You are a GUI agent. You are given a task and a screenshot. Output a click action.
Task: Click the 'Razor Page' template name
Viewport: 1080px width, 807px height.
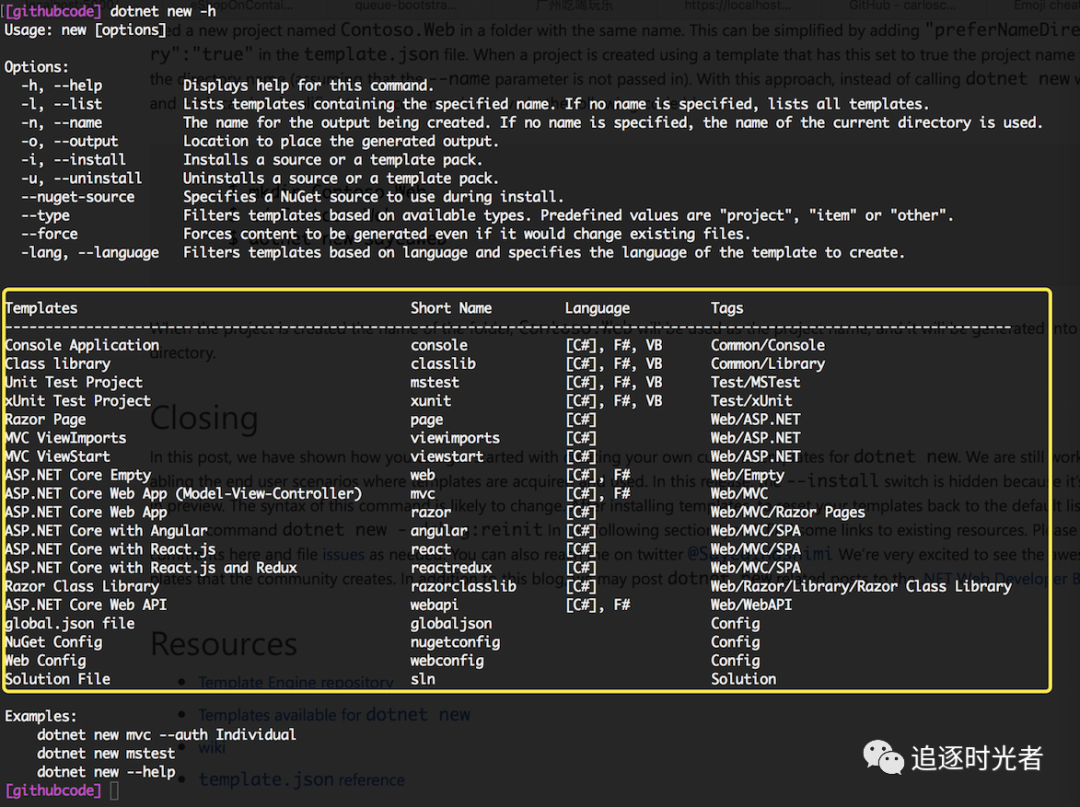click(45, 419)
